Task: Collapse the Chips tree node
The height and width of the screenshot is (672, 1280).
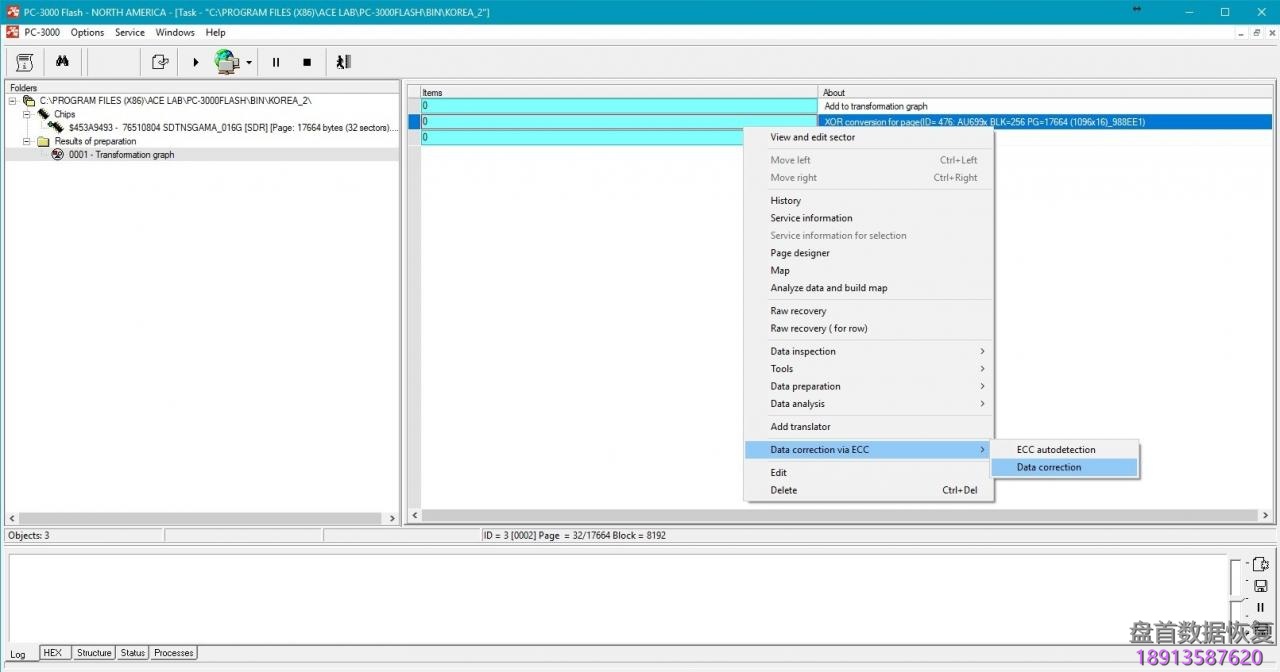Action: click(x=28, y=114)
